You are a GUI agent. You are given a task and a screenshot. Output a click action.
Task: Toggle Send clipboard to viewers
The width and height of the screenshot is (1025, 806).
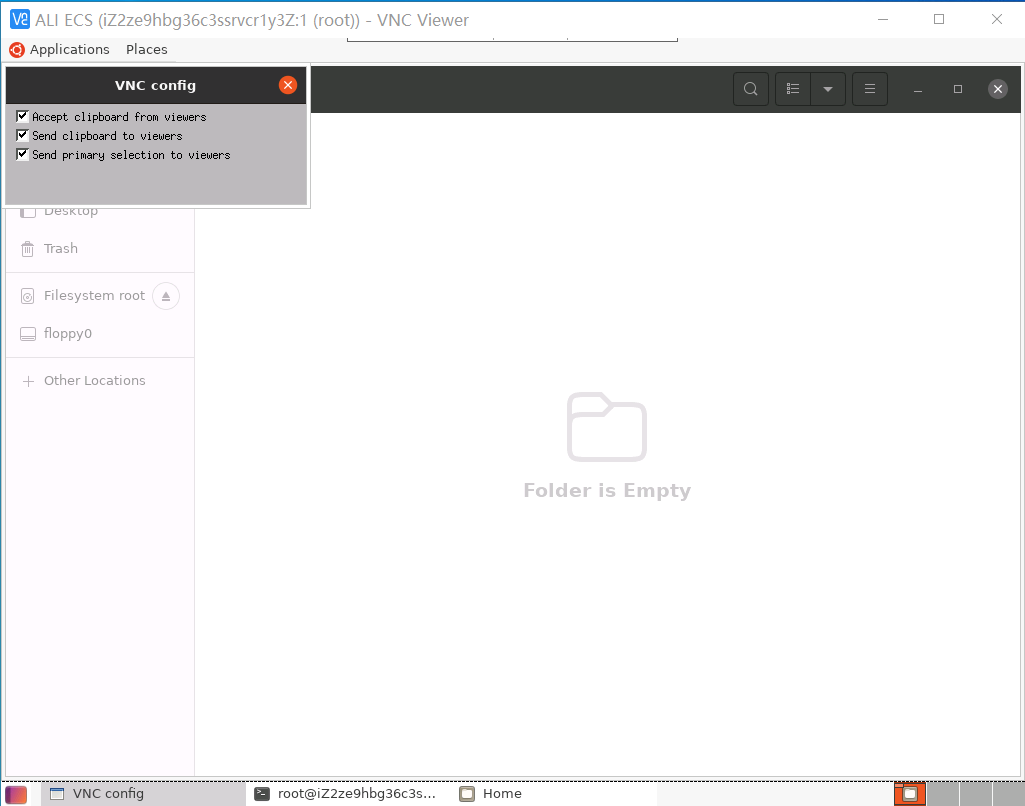click(22, 135)
